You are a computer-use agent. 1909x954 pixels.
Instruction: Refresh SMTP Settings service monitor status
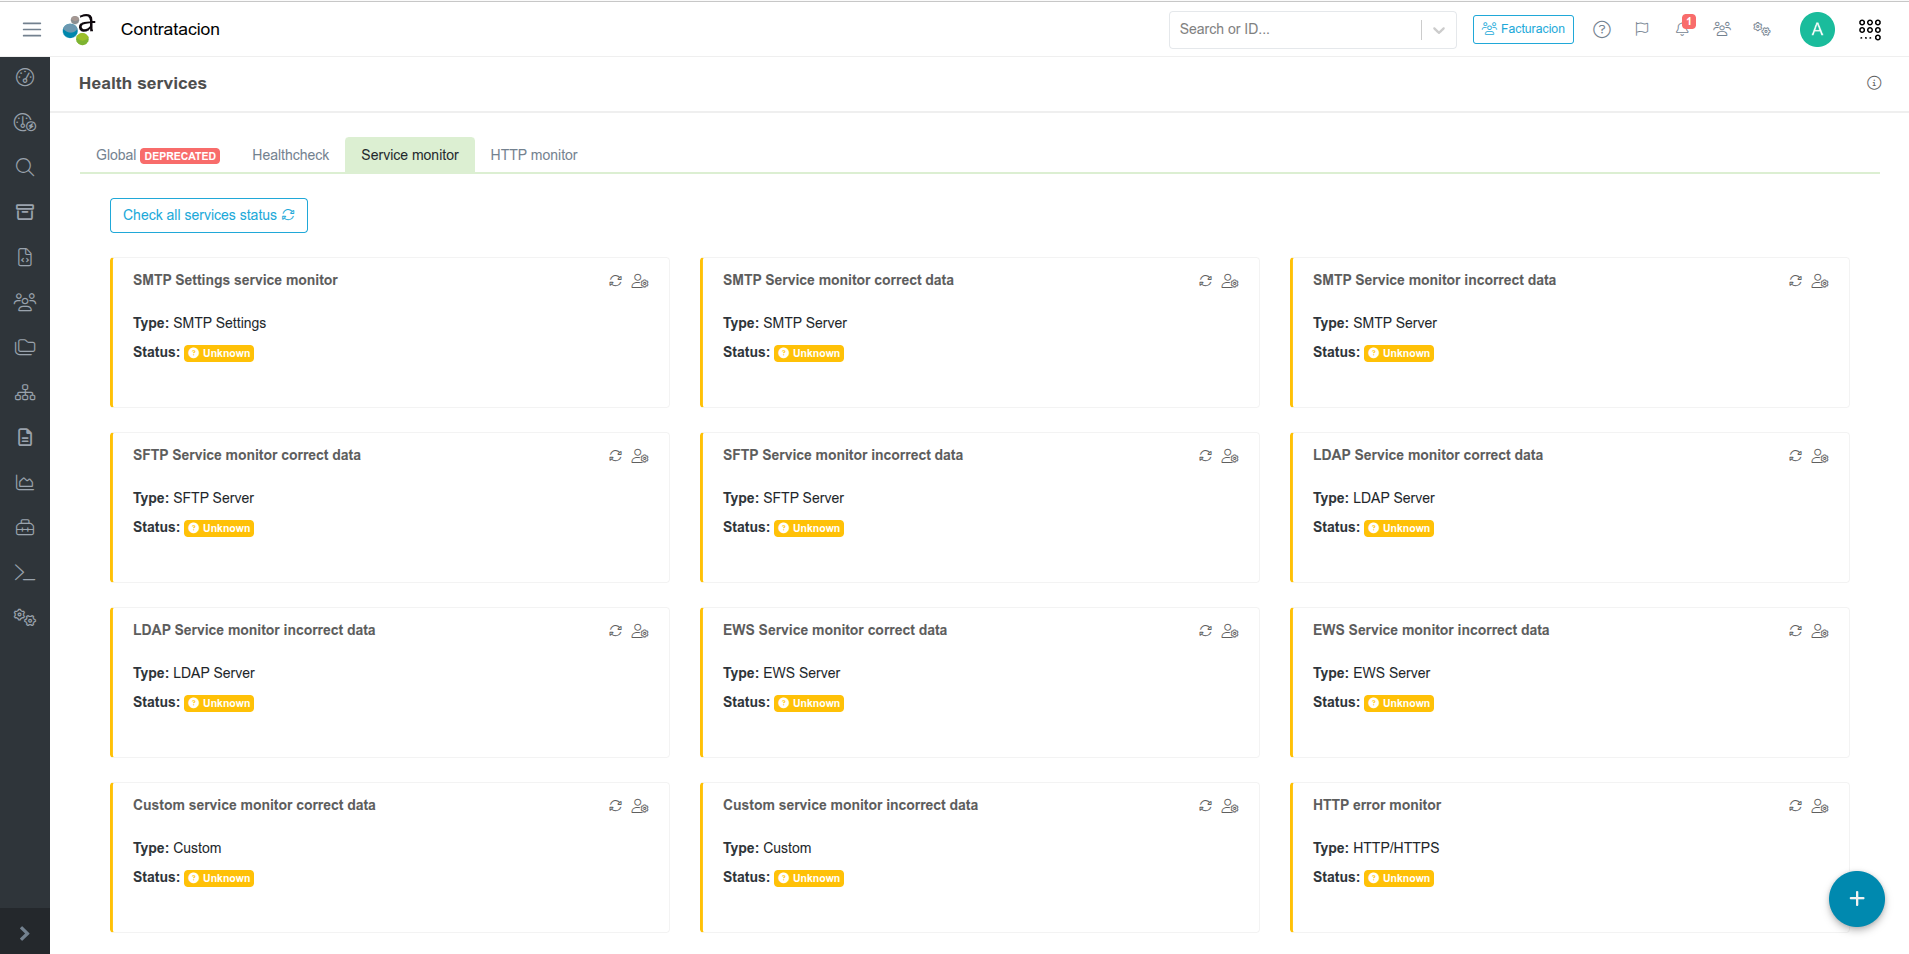pos(615,281)
